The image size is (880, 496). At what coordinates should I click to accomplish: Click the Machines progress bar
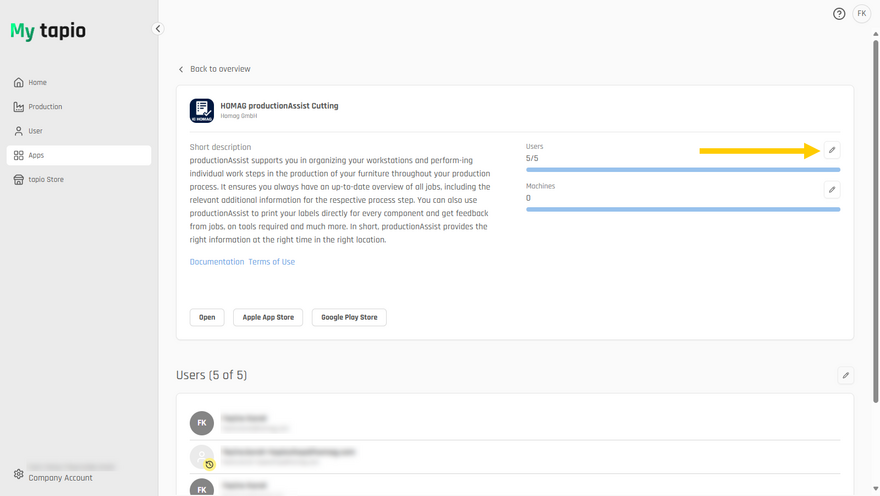click(683, 209)
